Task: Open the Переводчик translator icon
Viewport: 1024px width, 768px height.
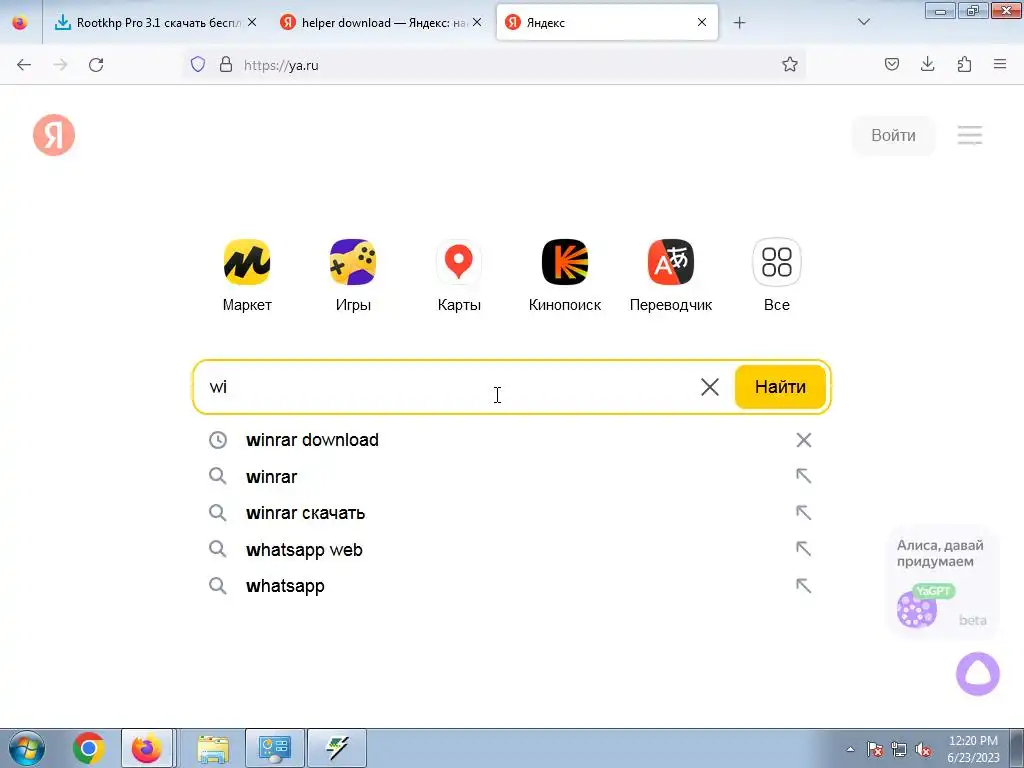Action: (671, 262)
